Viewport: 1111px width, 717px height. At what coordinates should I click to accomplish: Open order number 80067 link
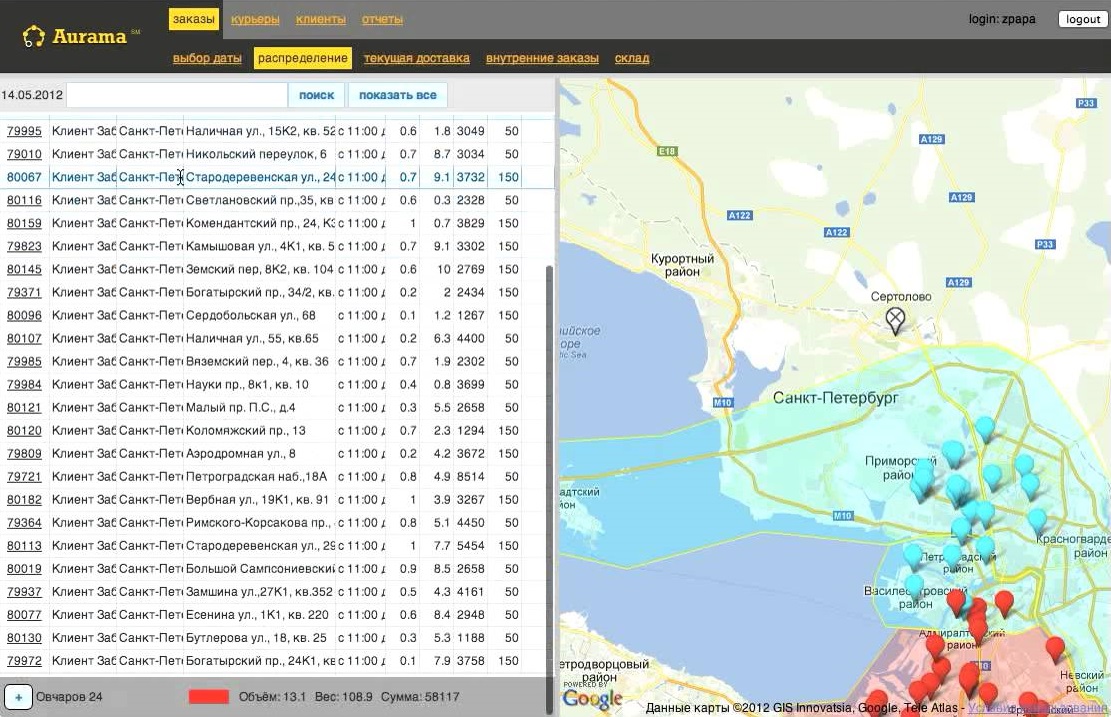coord(24,177)
